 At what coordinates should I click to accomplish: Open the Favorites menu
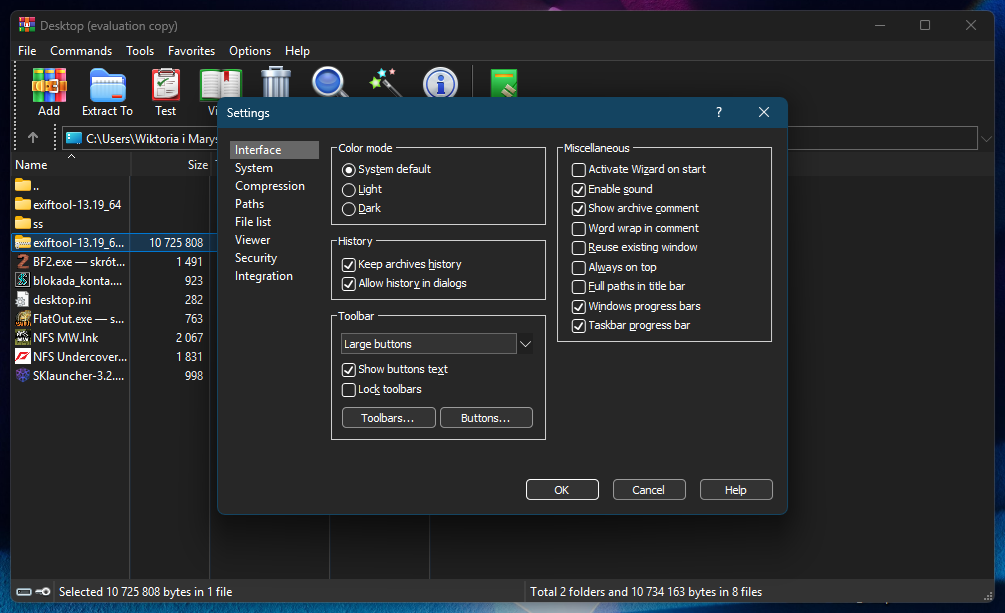point(191,51)
